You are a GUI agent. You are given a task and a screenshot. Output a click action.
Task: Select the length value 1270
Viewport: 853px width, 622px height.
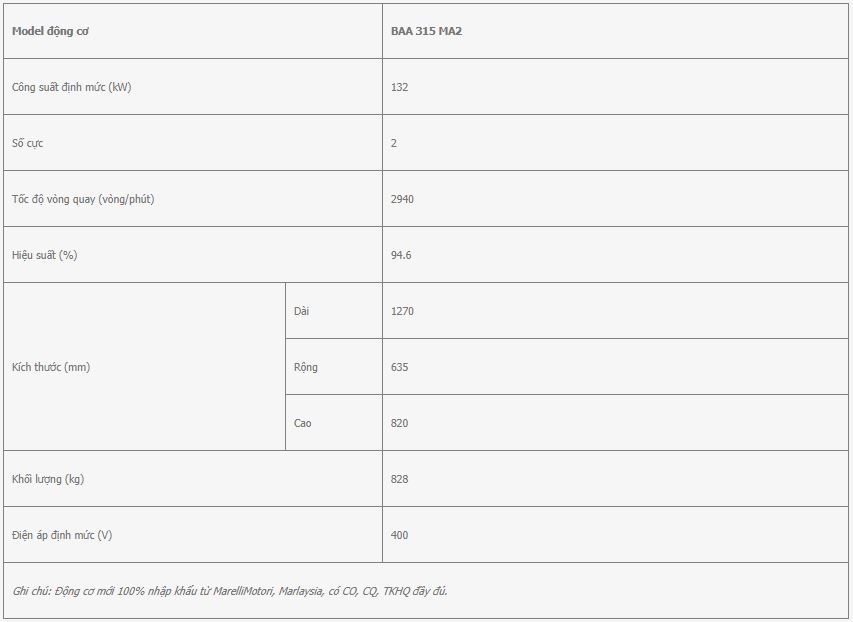coord(402,311)
